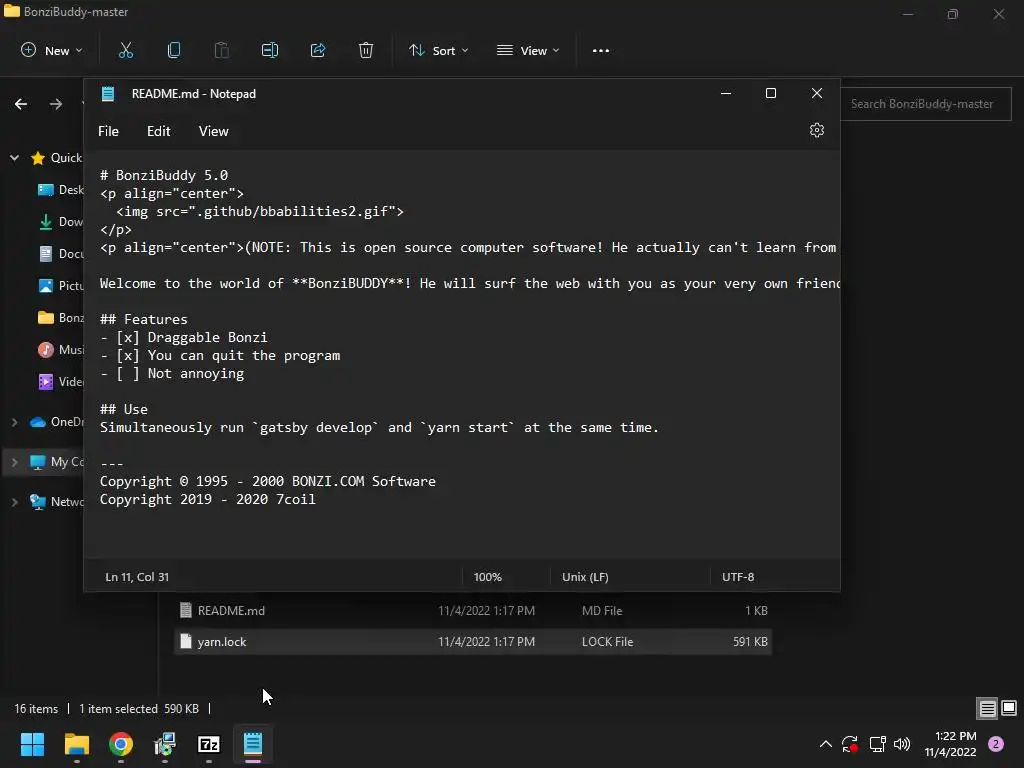Open the File menu in Notepad
1024x768 pixels.
[x=108, y=131]
